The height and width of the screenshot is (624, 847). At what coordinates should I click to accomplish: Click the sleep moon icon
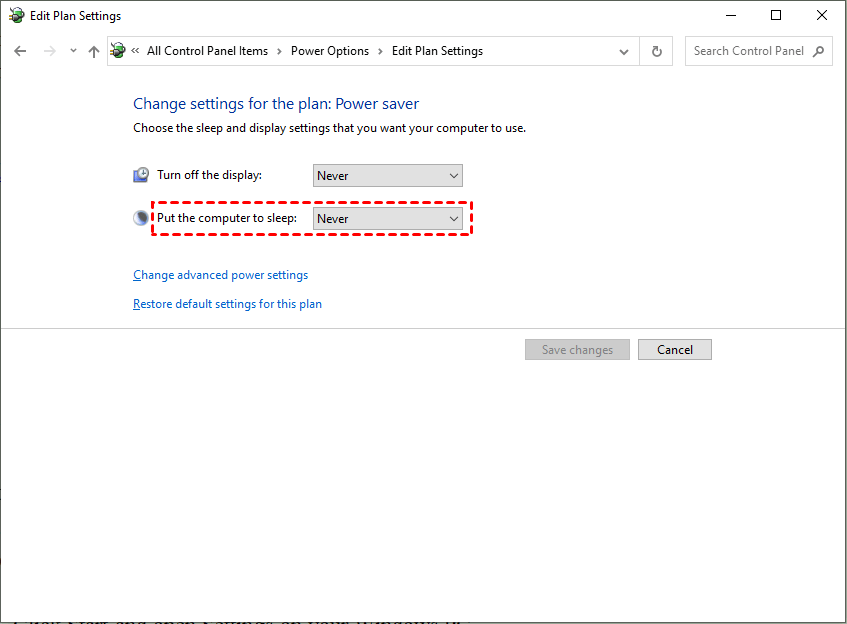(141, 218)
